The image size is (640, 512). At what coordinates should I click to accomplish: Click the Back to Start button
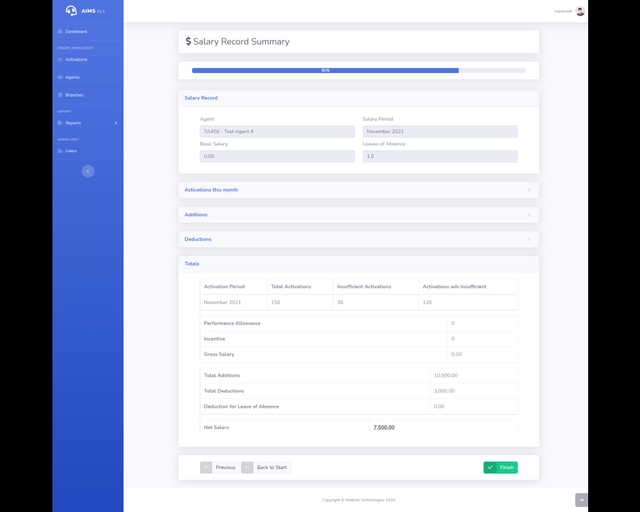click(x=265, y=467)
